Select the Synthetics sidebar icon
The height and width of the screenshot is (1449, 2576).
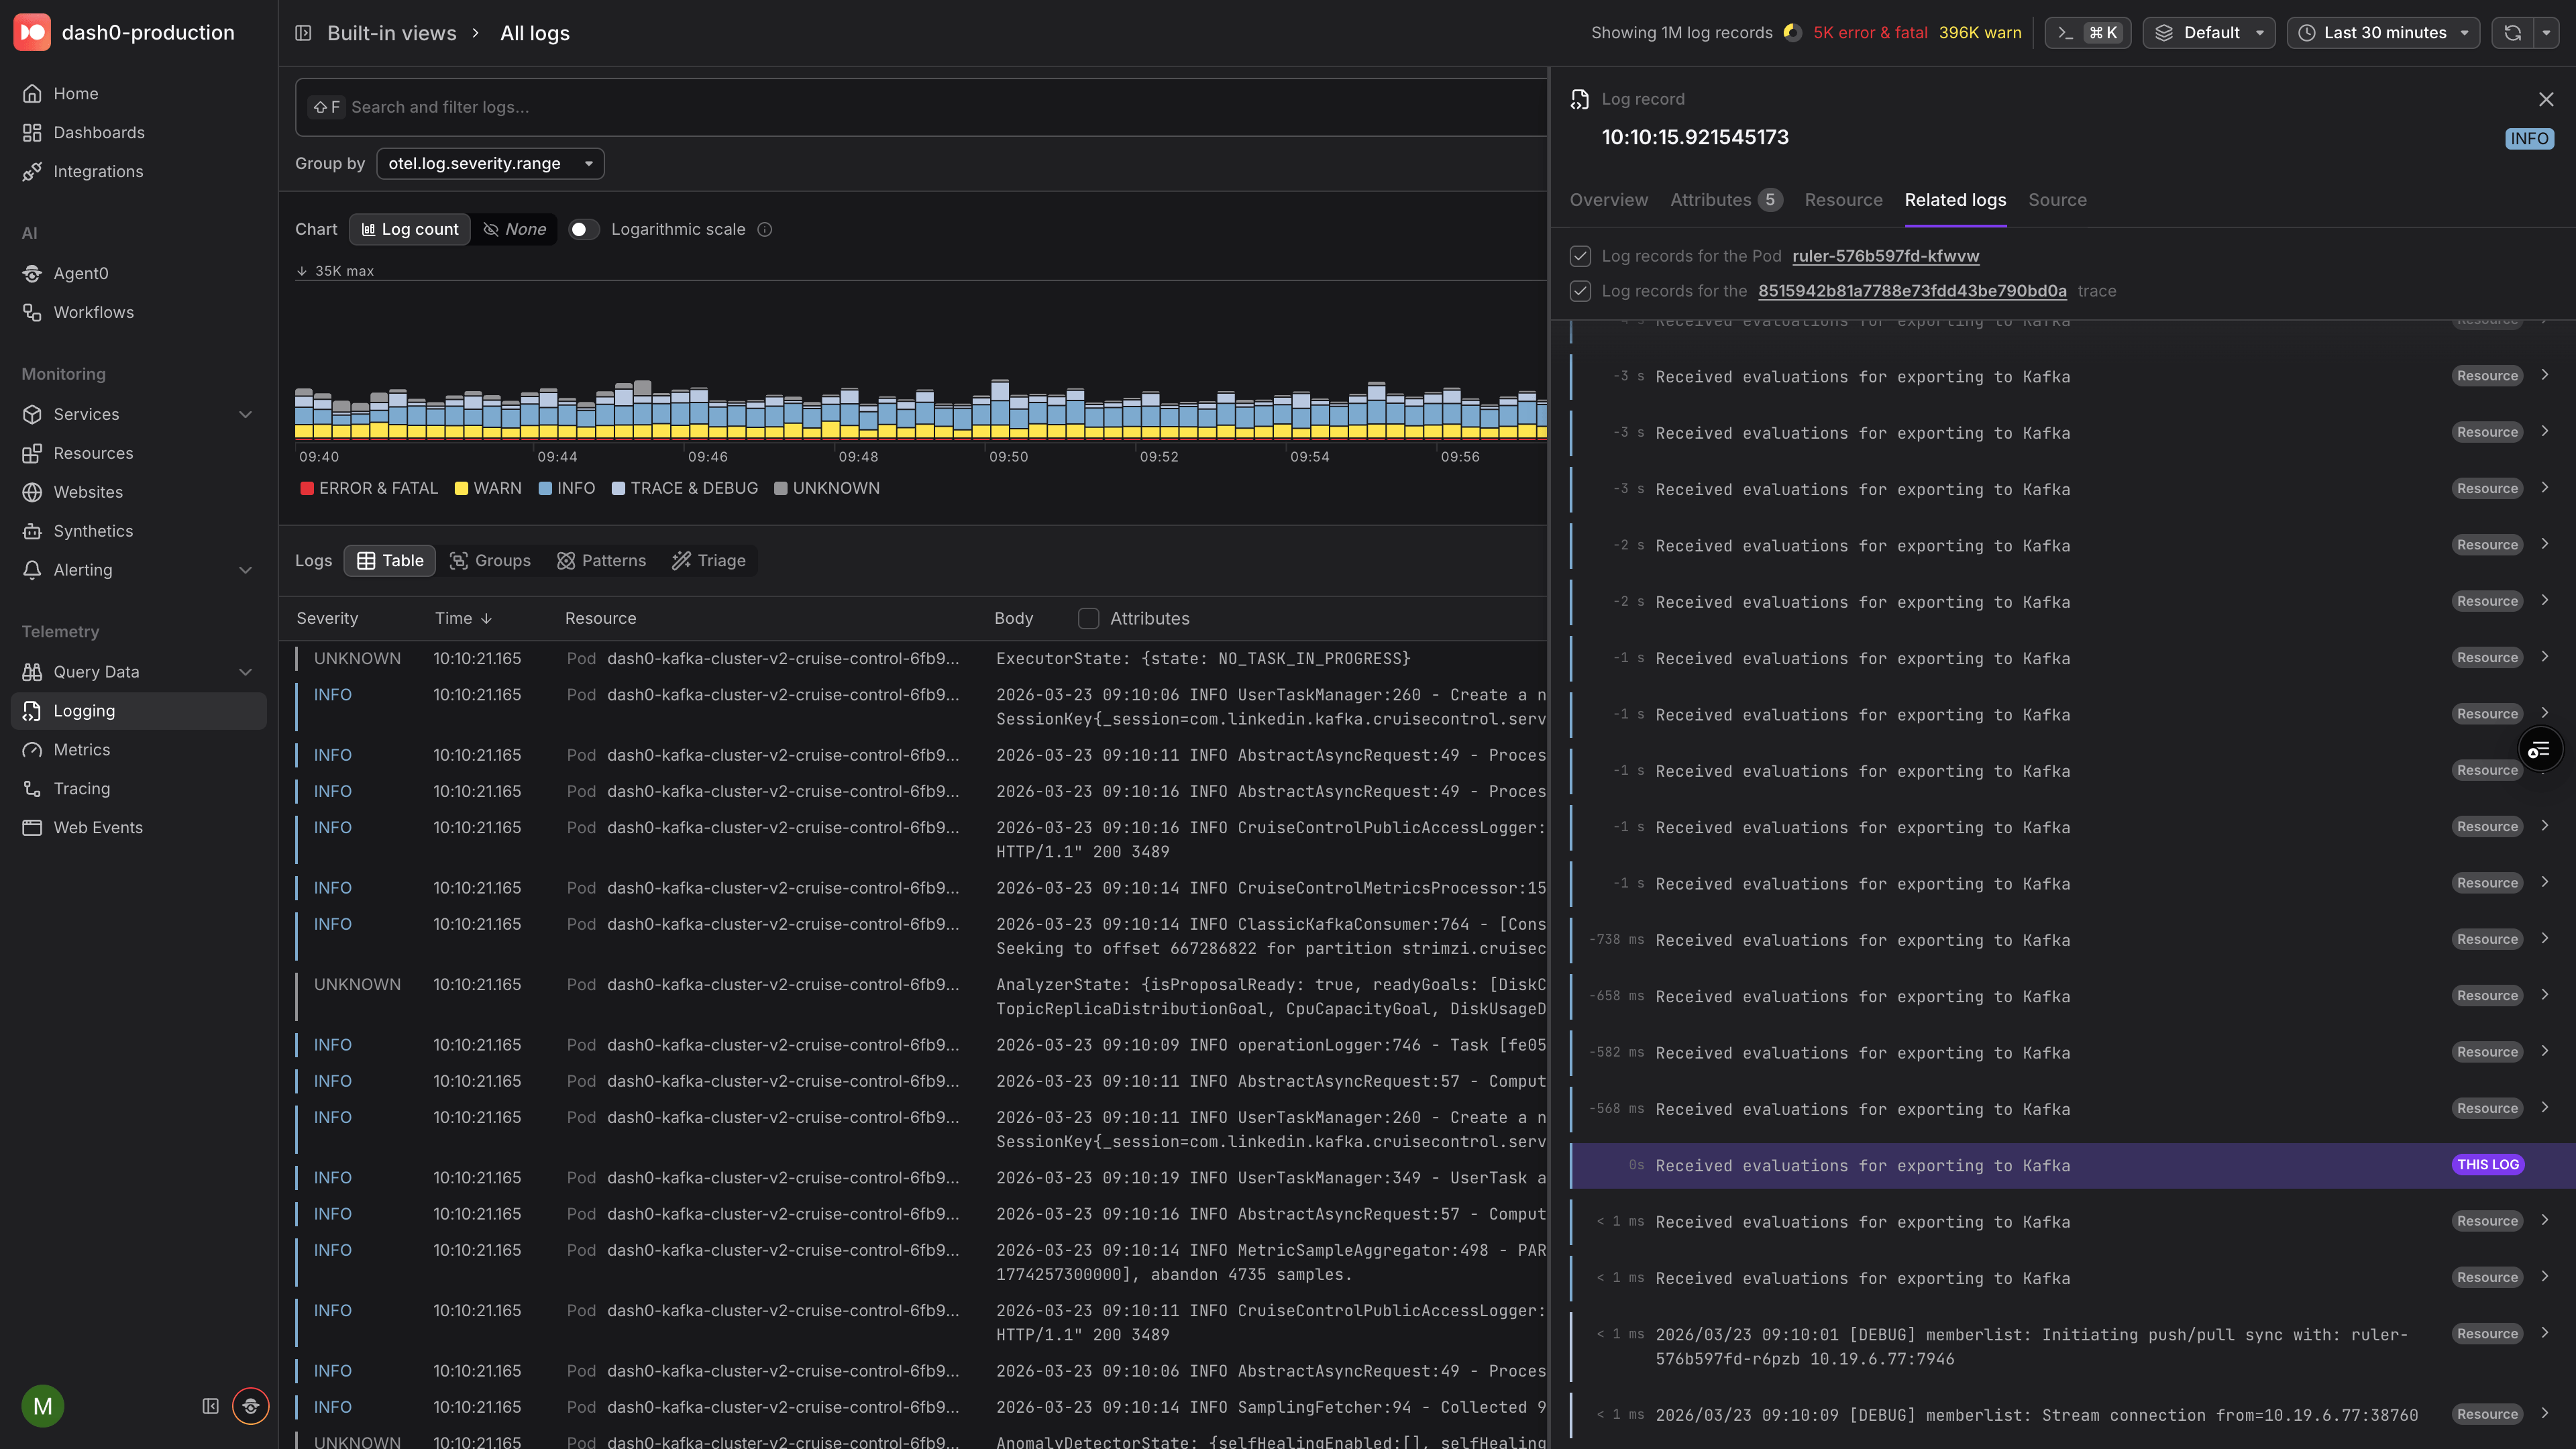(33, 531)
